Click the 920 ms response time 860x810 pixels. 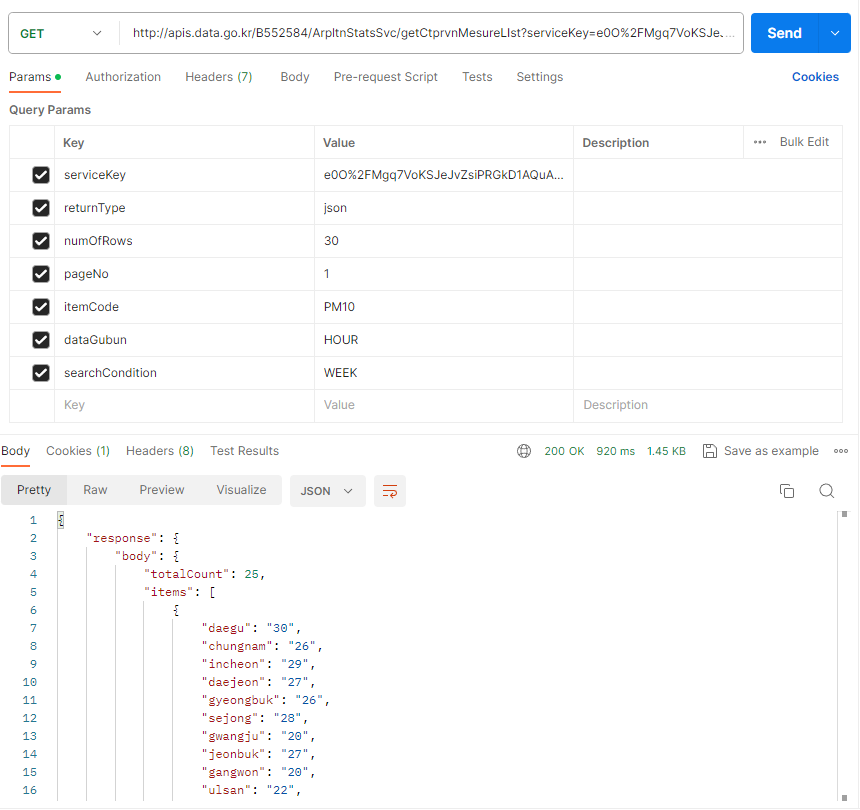(615, 451)
